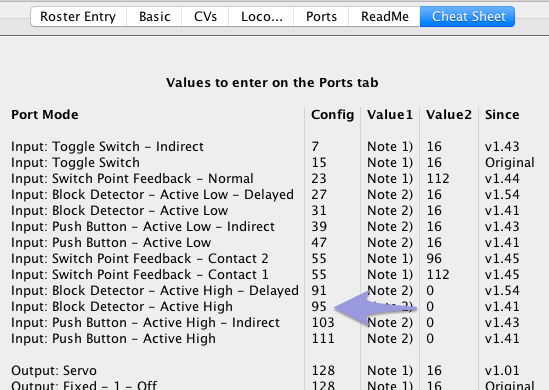Screen dimensions: 549x390
Task: Click 'Original' in the Toggle Switch row
Action: tap(509, 163)
